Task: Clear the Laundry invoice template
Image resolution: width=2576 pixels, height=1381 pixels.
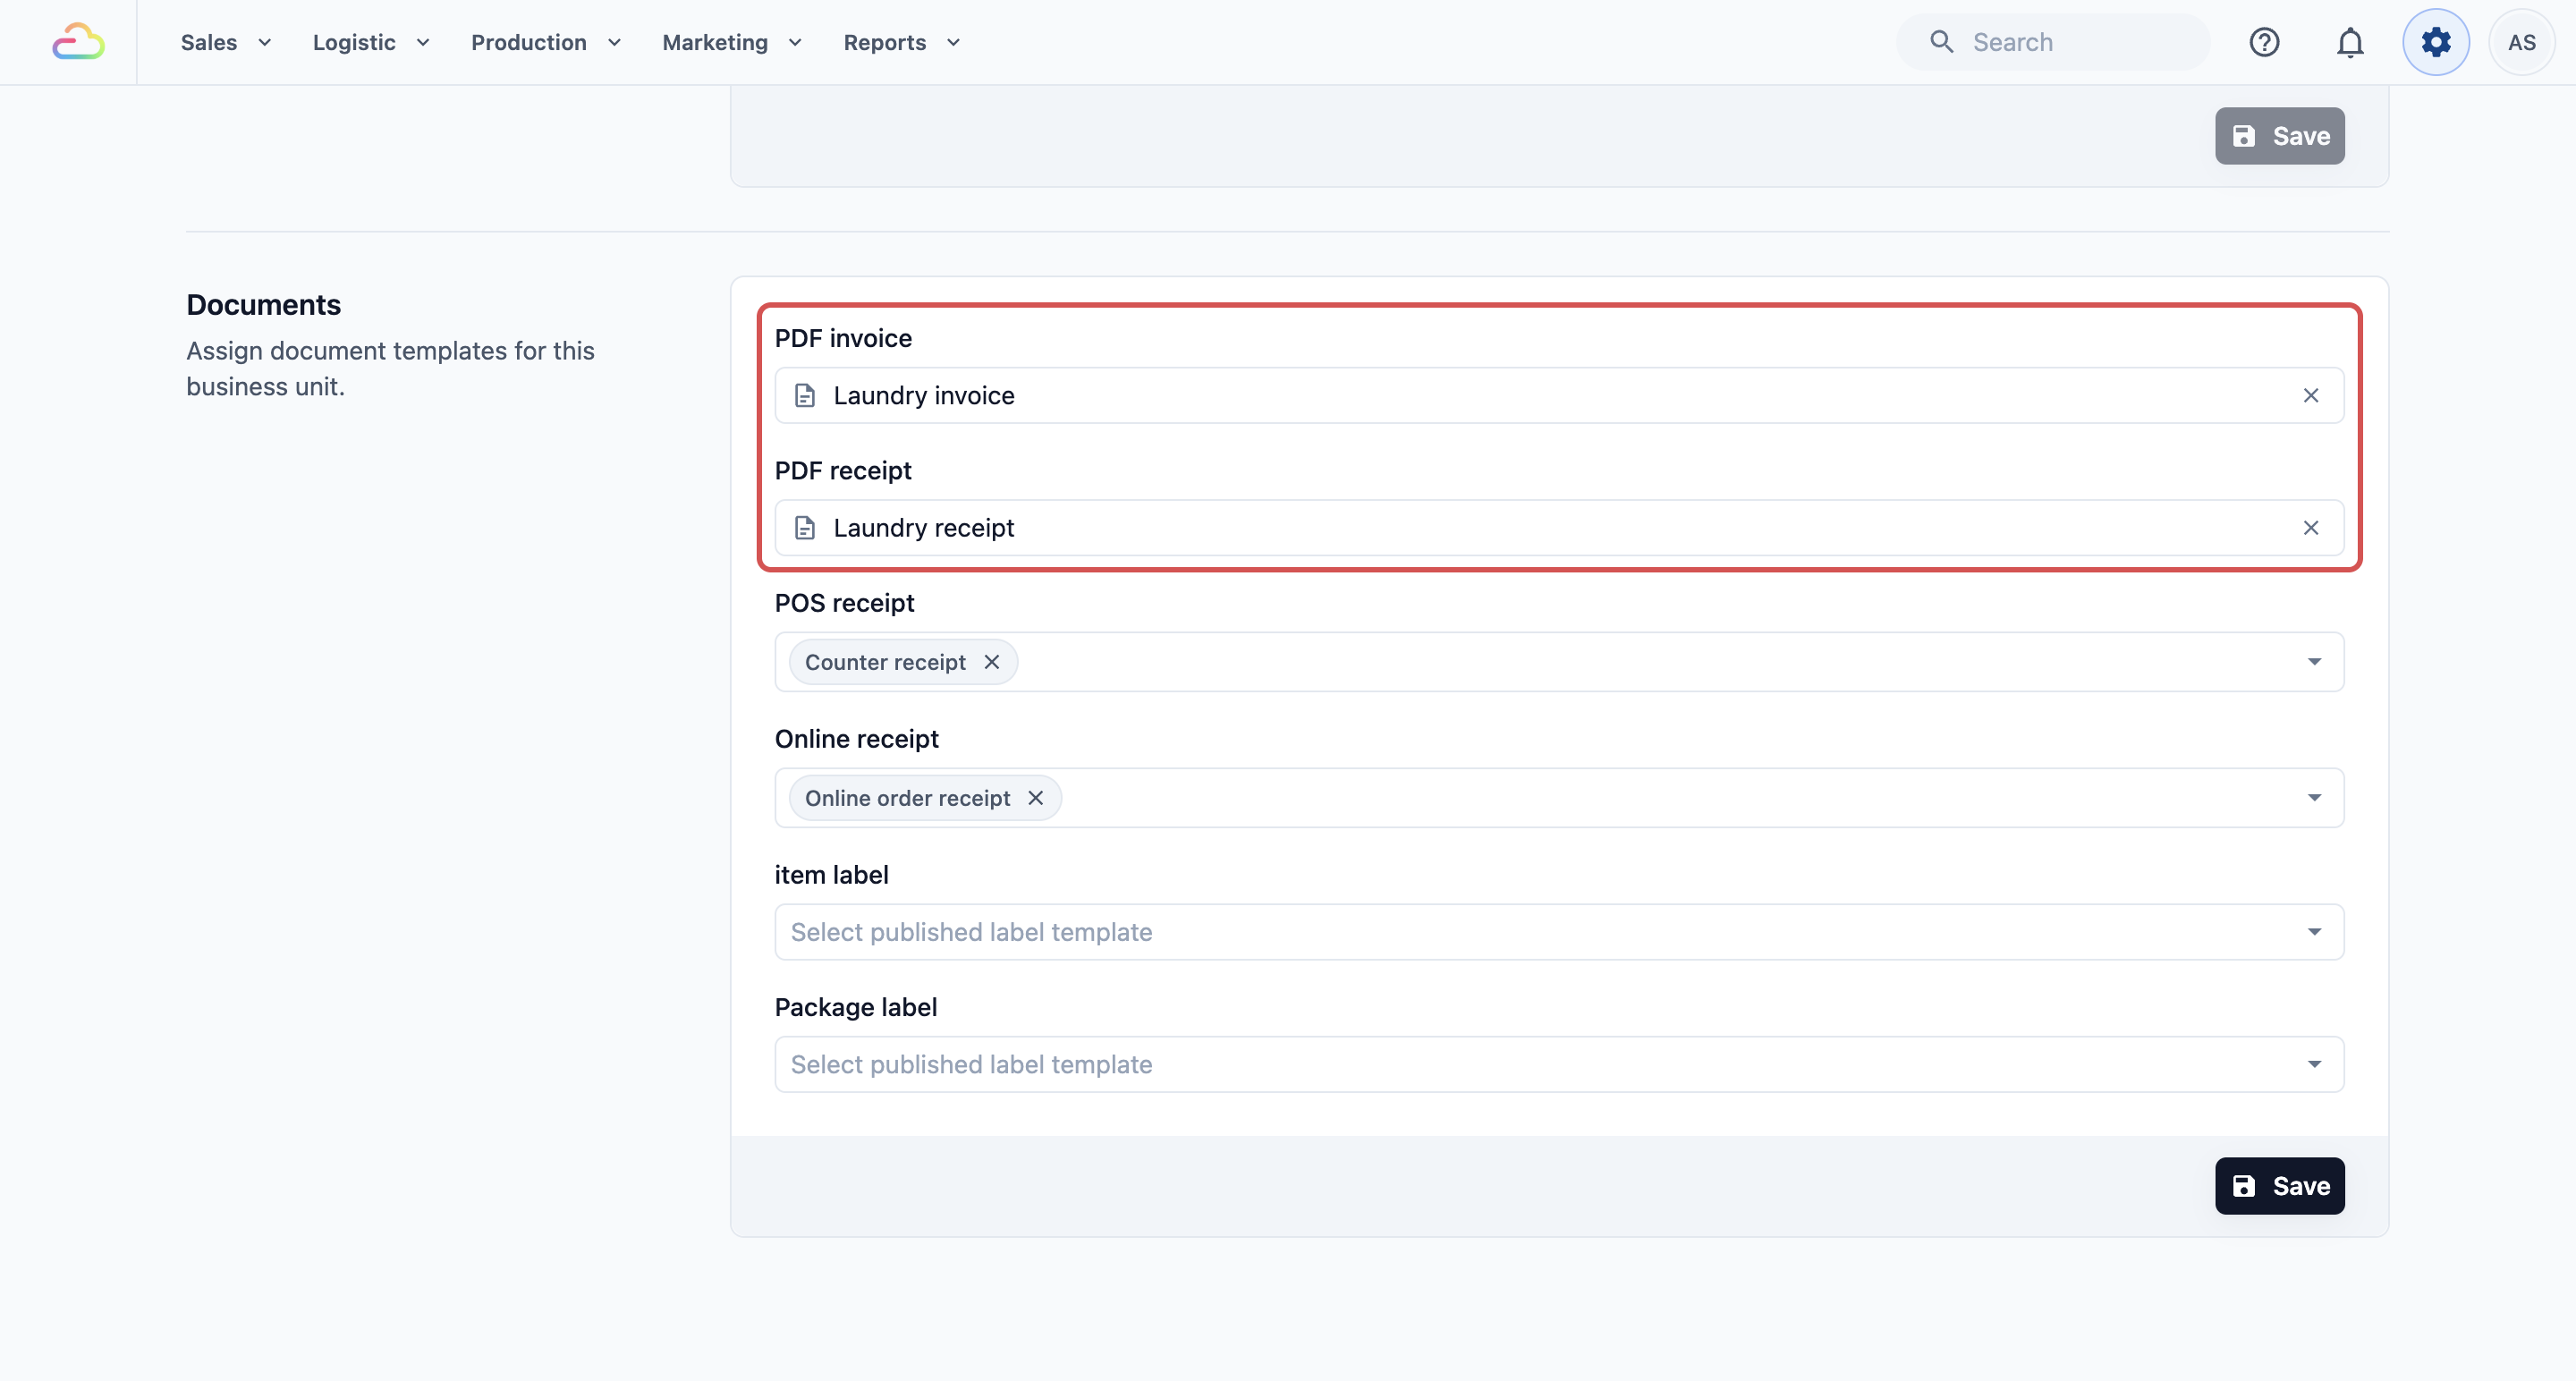Action: (x=2311, y=396)
